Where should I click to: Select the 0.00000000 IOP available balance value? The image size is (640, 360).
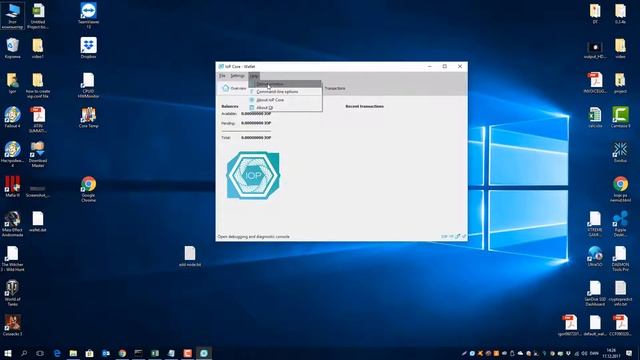pyautogui.click(x=256, y=114)
